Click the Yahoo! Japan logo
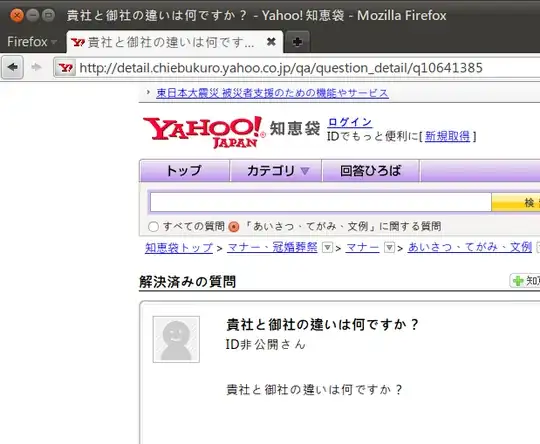540x444 pixels. coord(204,132)
